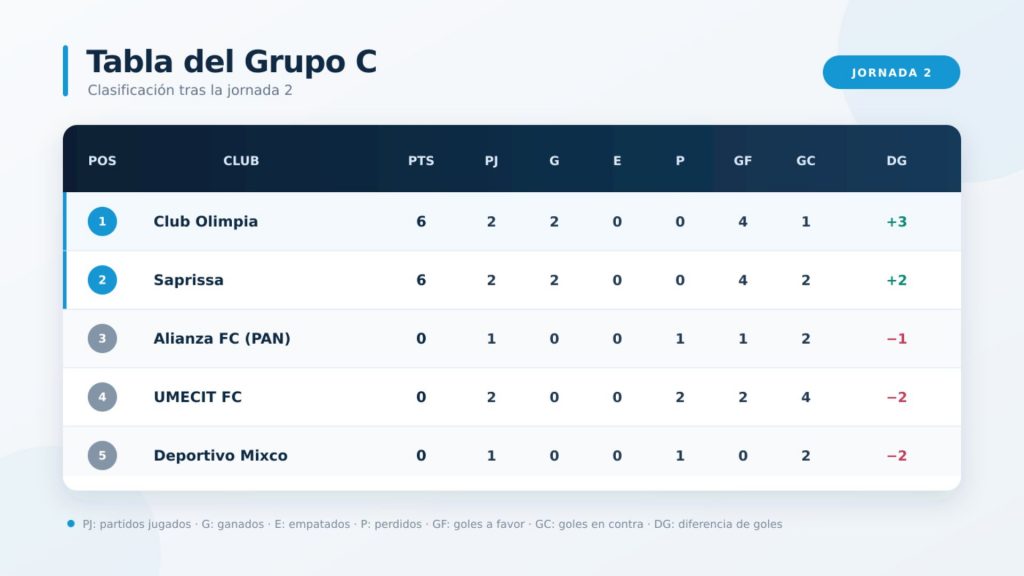1024x576 pixels.
Task: Click the Tabla del Grupo C title
Action: click(232, 62)
